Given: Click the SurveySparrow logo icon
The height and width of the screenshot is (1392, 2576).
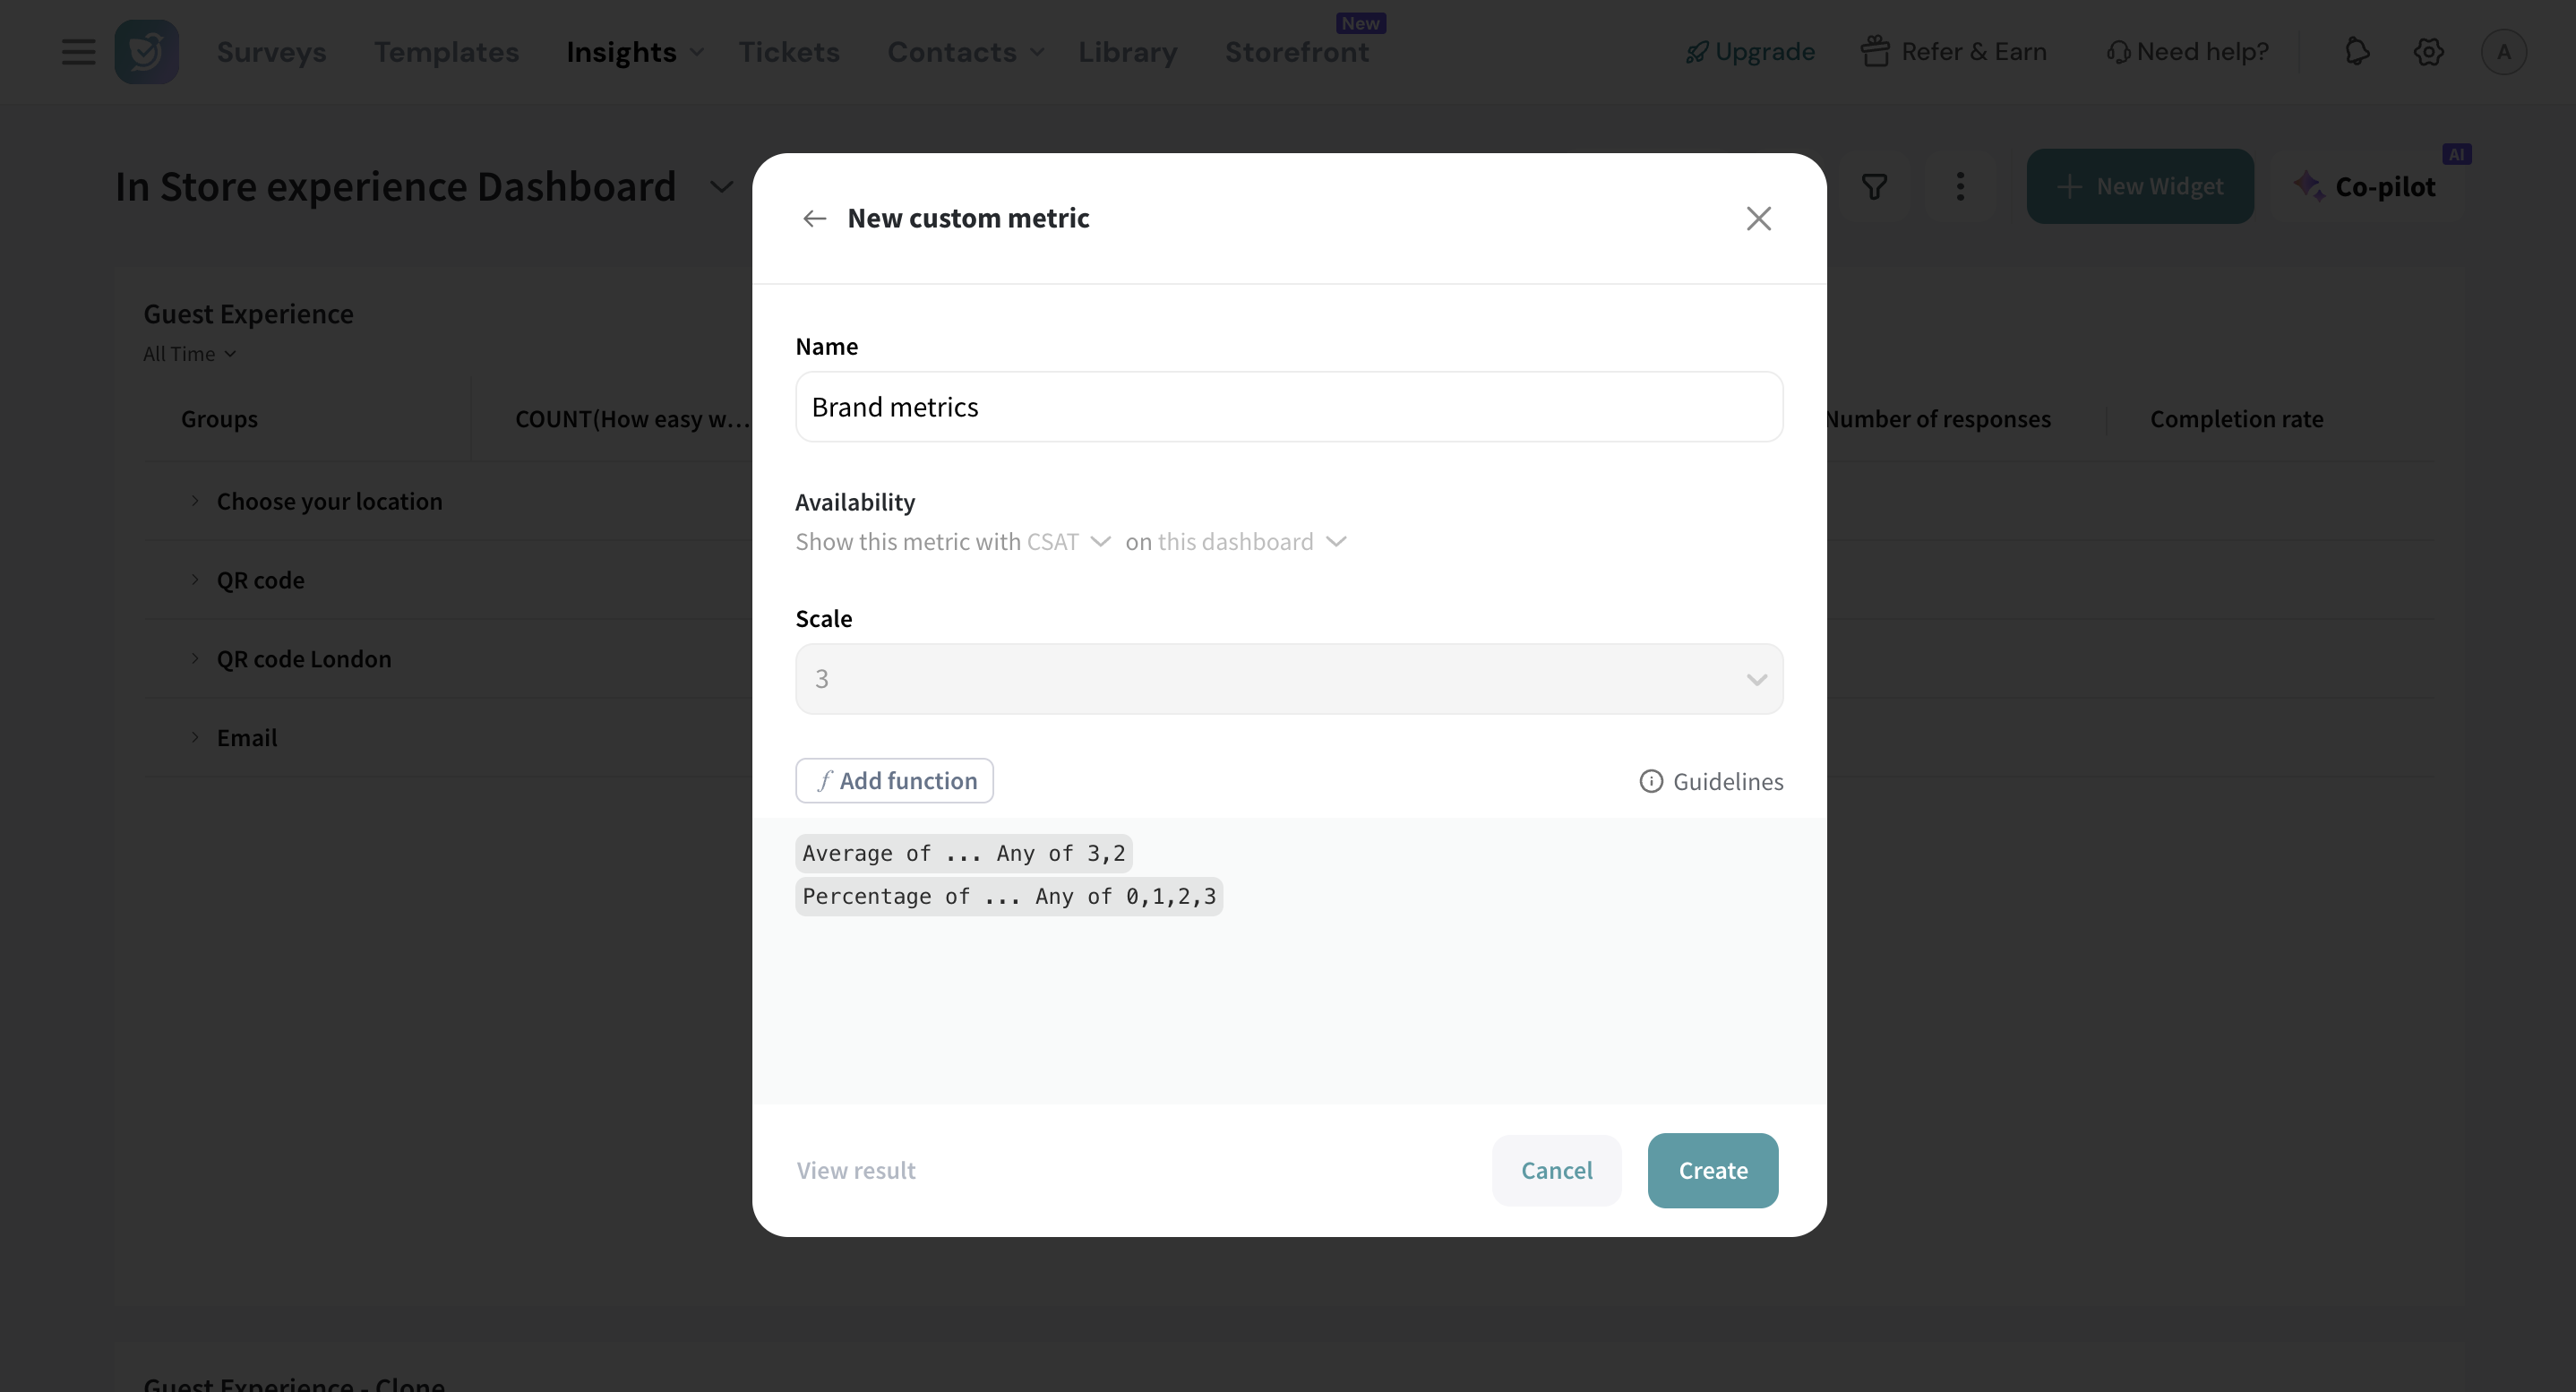Looking at the screenshot, I should pyautogui.click(x=146, y=52).
